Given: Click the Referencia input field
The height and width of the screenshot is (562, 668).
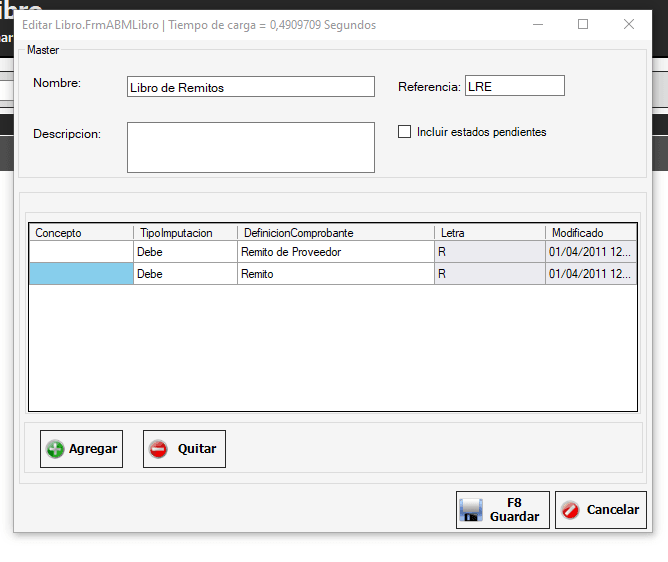Looking at the screenshot, I should click(x=514, y=86).
